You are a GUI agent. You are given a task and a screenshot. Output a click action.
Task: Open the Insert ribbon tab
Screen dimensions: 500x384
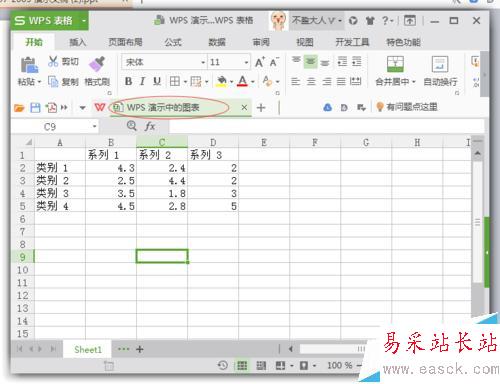78,42
